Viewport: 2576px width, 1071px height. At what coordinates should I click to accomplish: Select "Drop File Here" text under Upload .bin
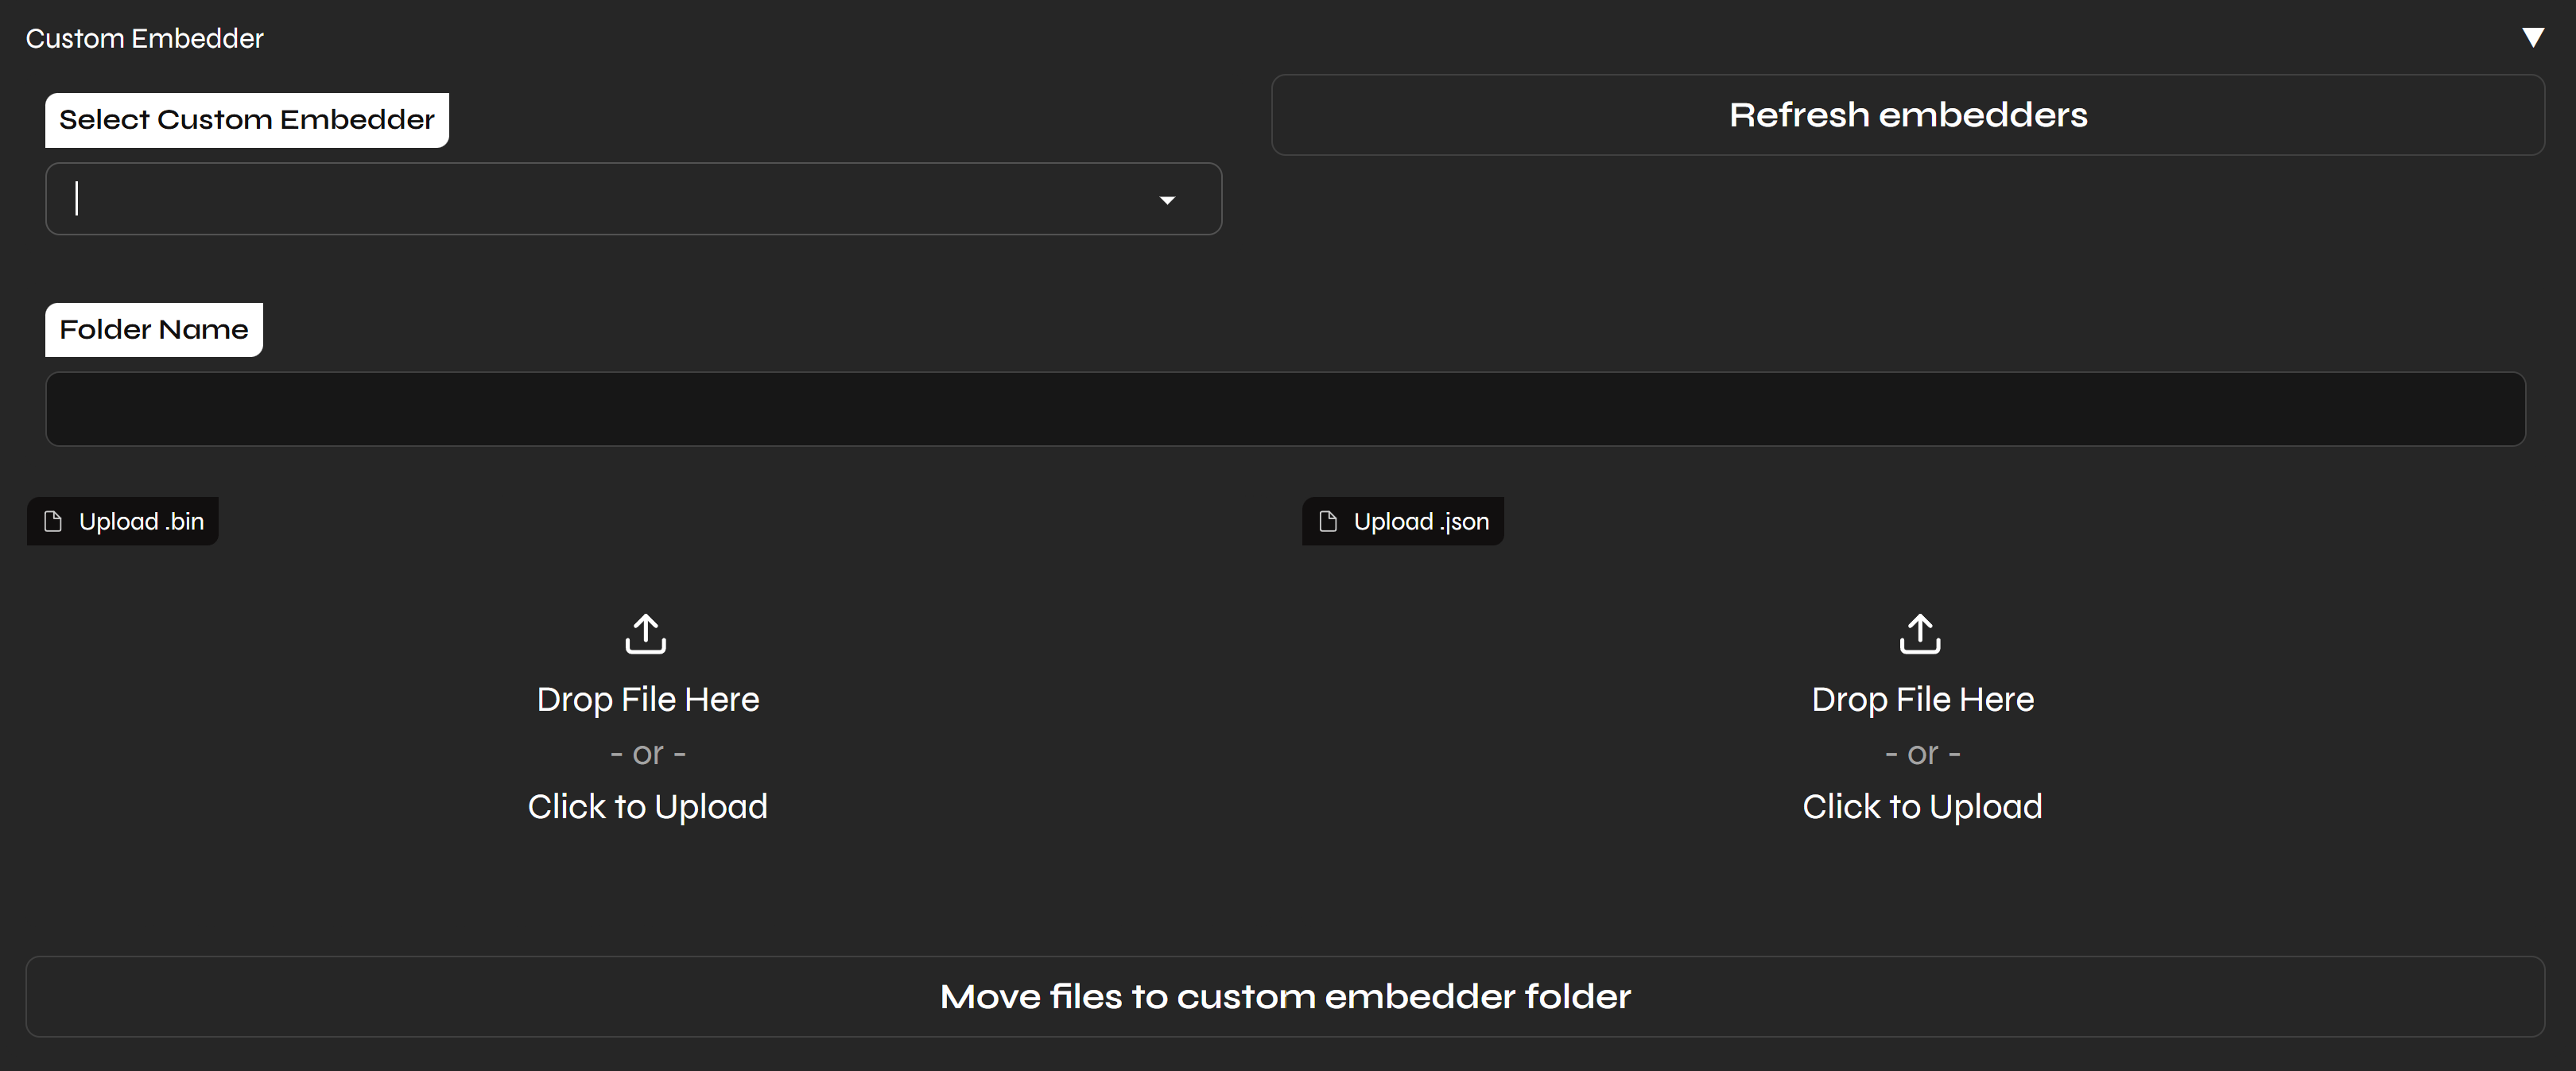(x=648, y=700)
